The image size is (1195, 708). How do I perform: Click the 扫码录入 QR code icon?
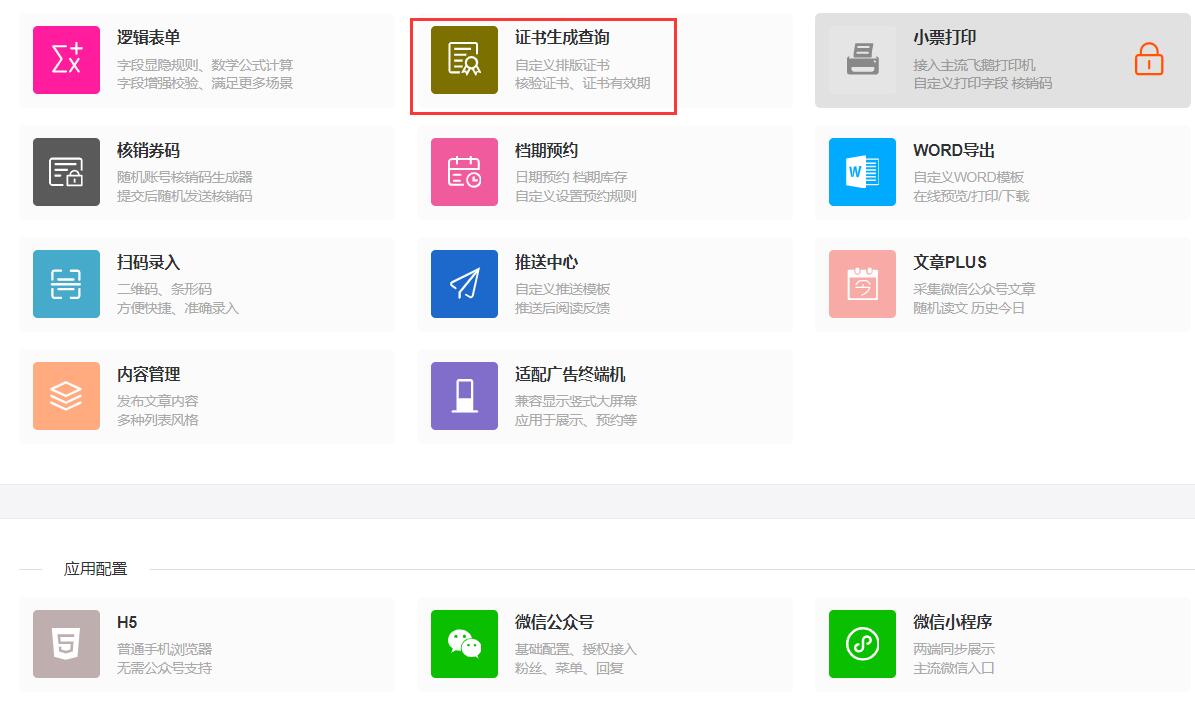pos(66,284)
